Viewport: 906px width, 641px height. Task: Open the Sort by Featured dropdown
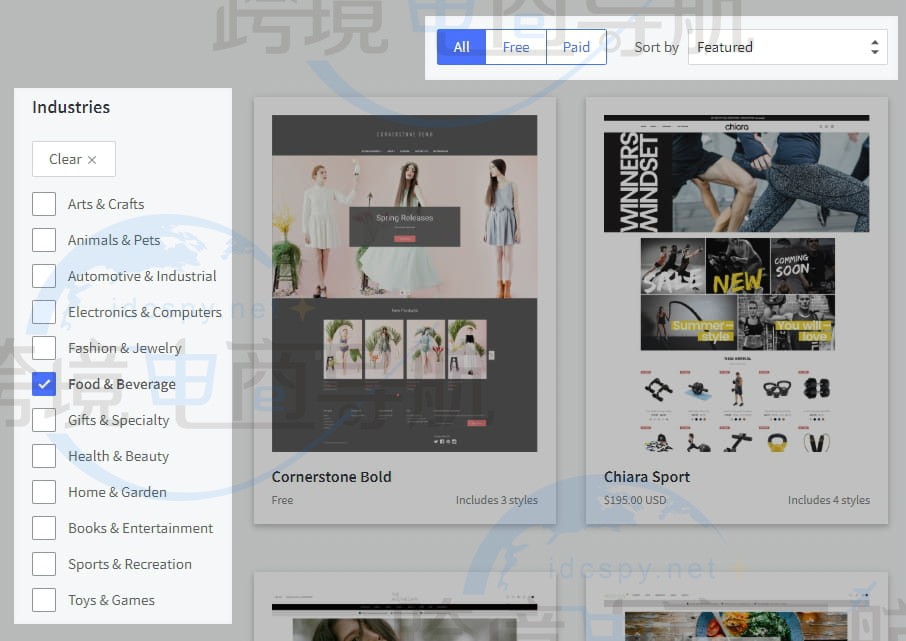point(788,46)
